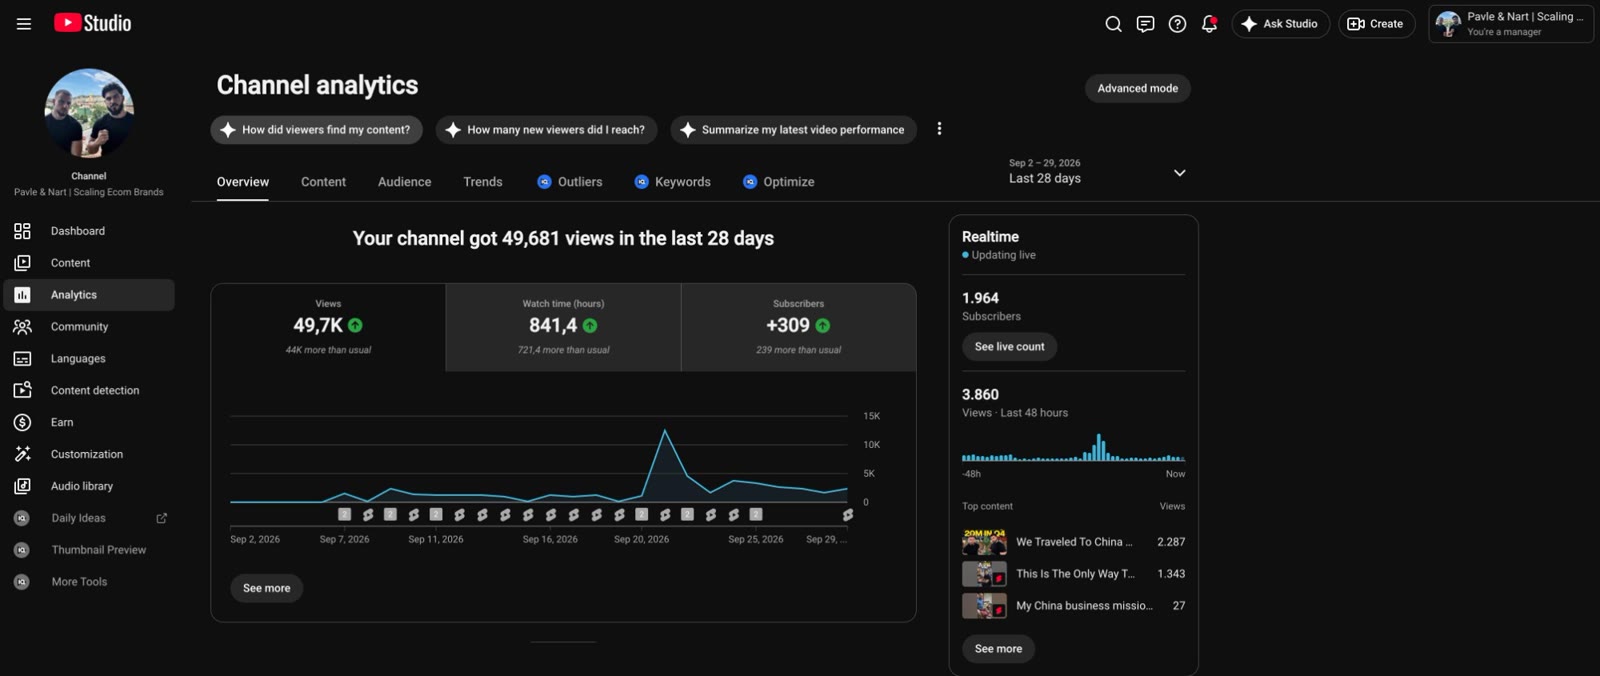Click the green up arrow beside 49,7K views
Viewport: 1600px width, 676px height.
[x=355, y=326]
